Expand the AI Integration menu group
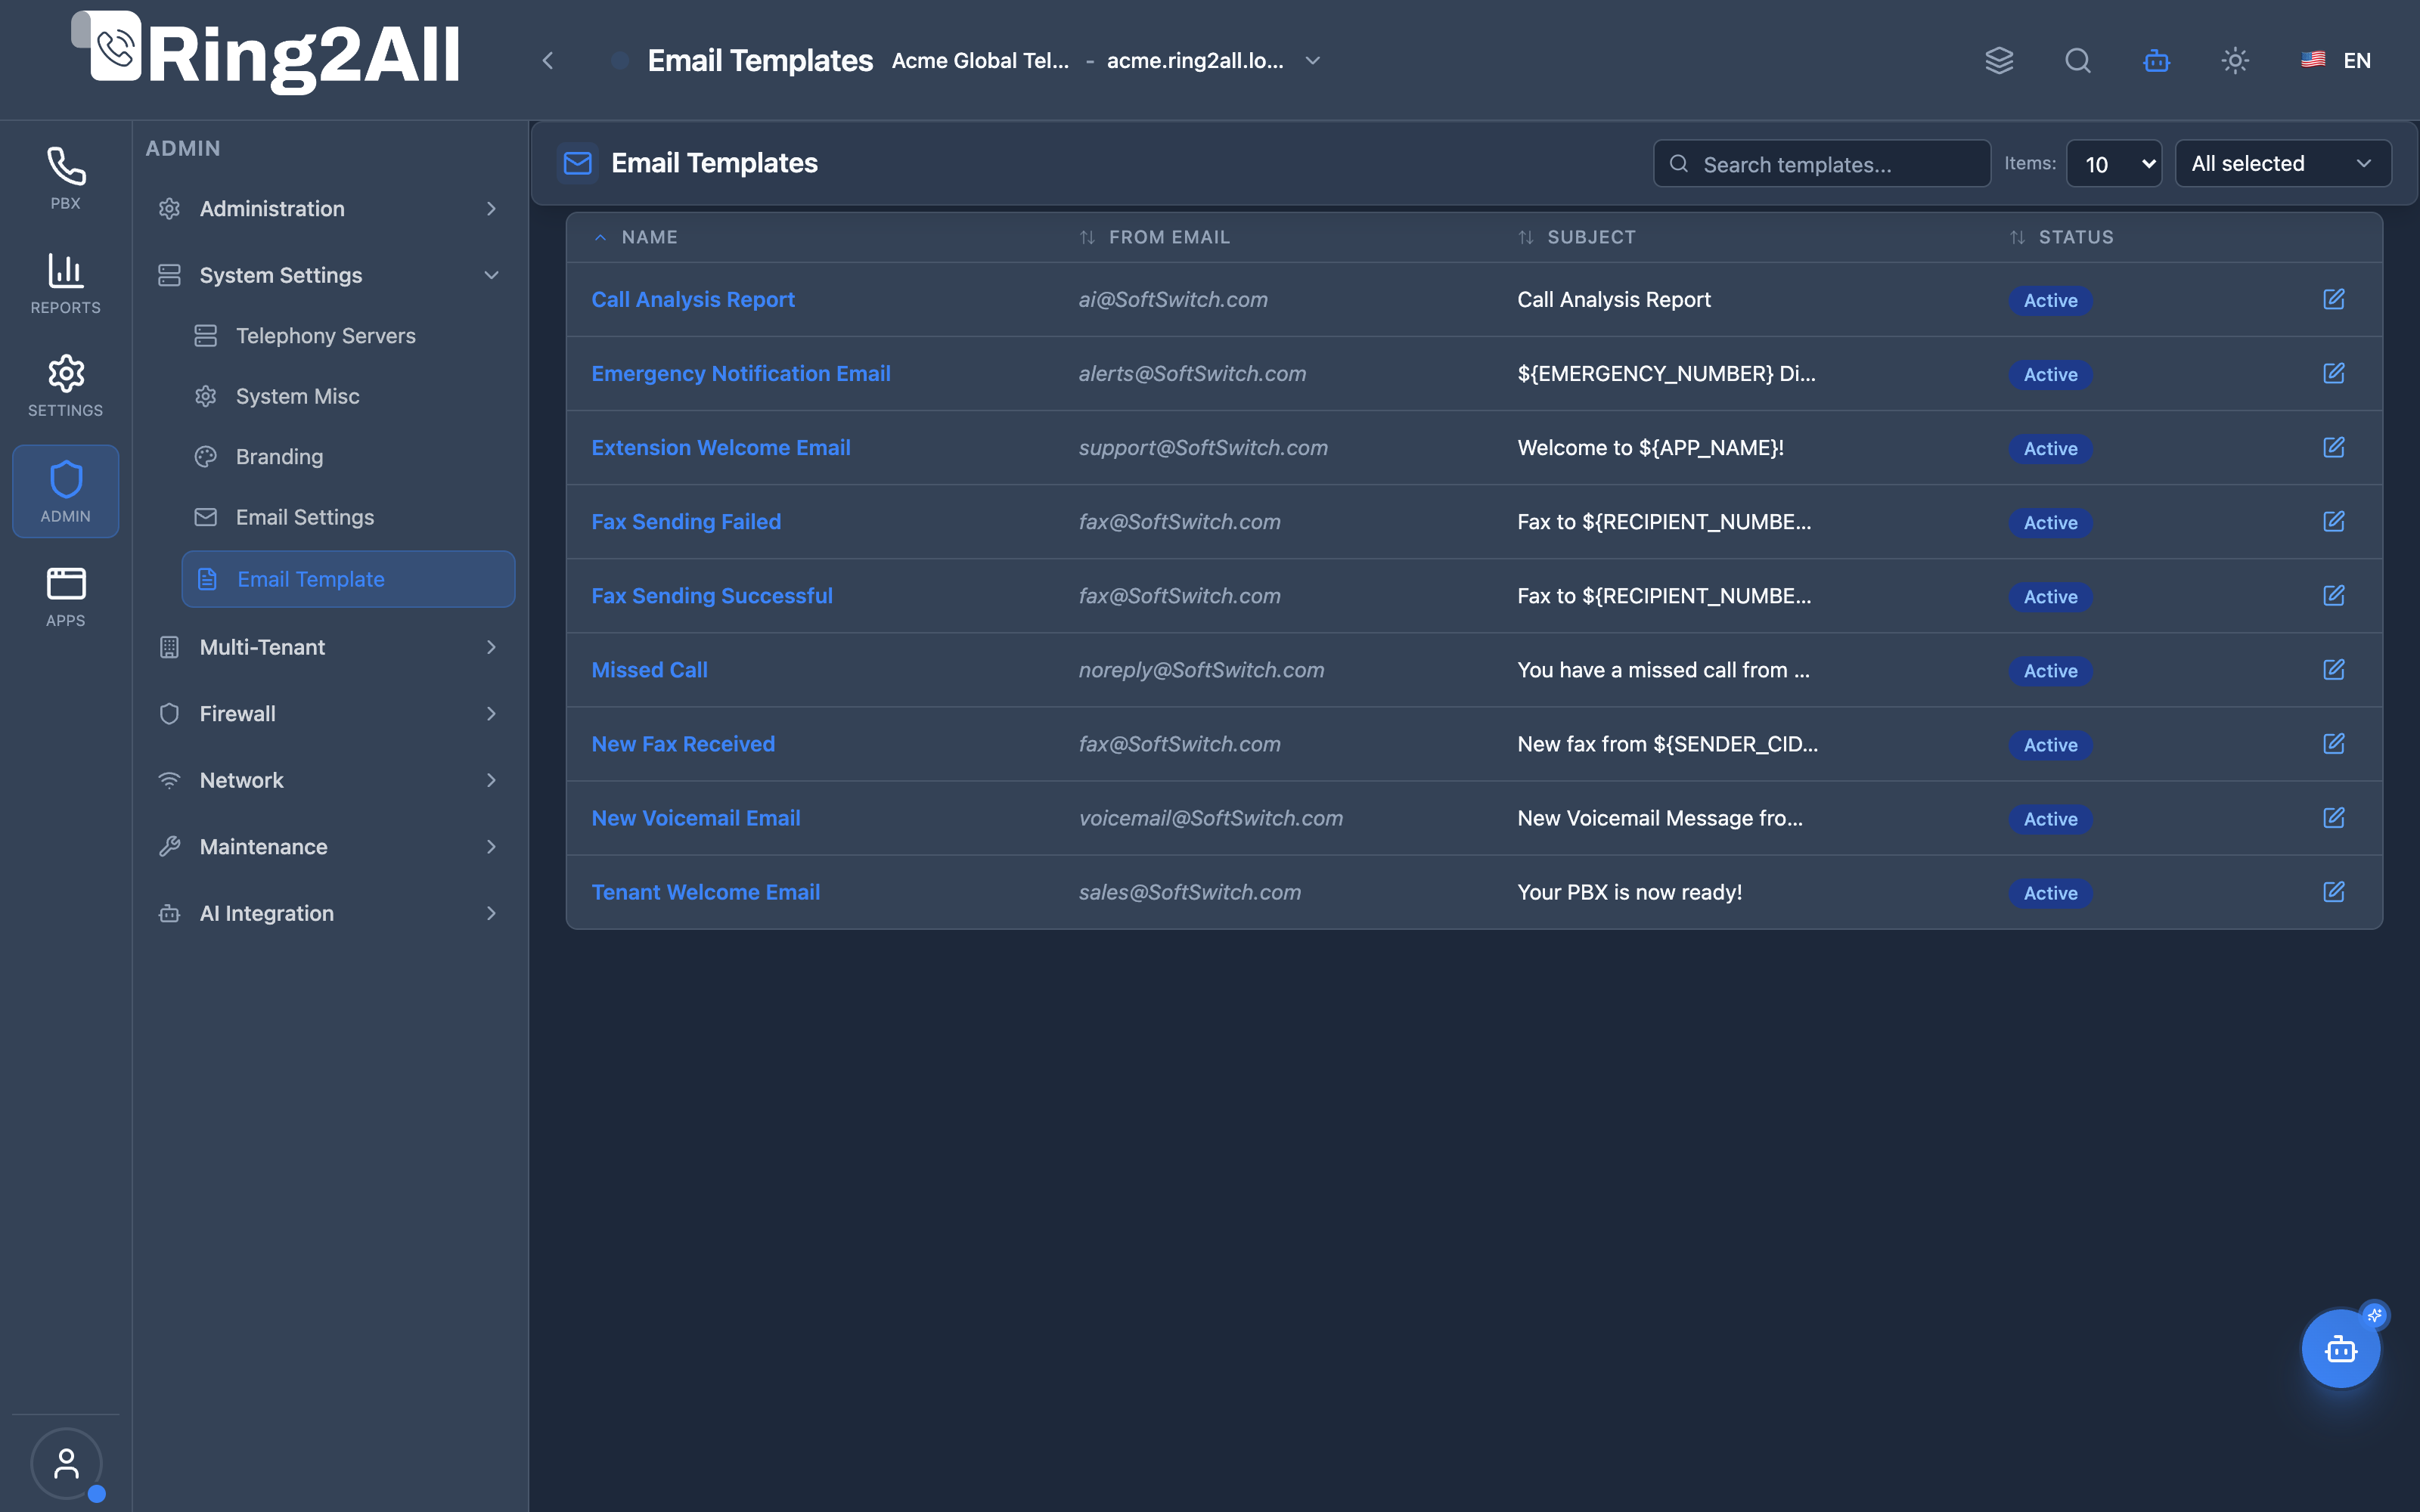 [x=328, y=913]
